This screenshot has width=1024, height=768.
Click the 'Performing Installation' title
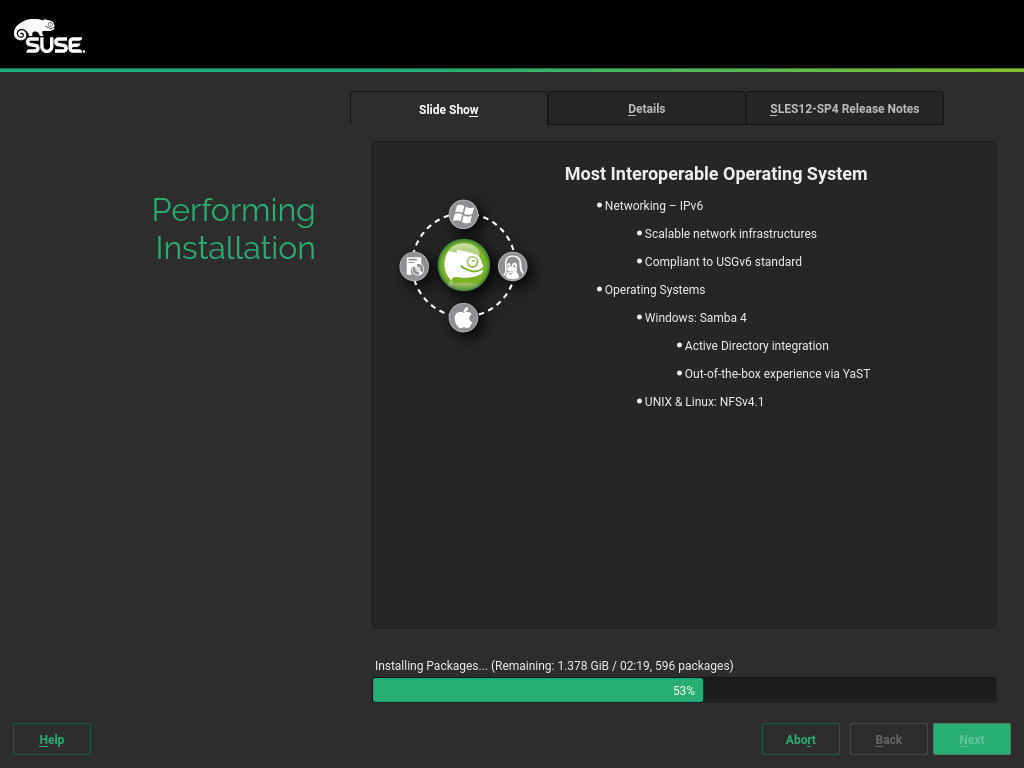click(234, 229)
